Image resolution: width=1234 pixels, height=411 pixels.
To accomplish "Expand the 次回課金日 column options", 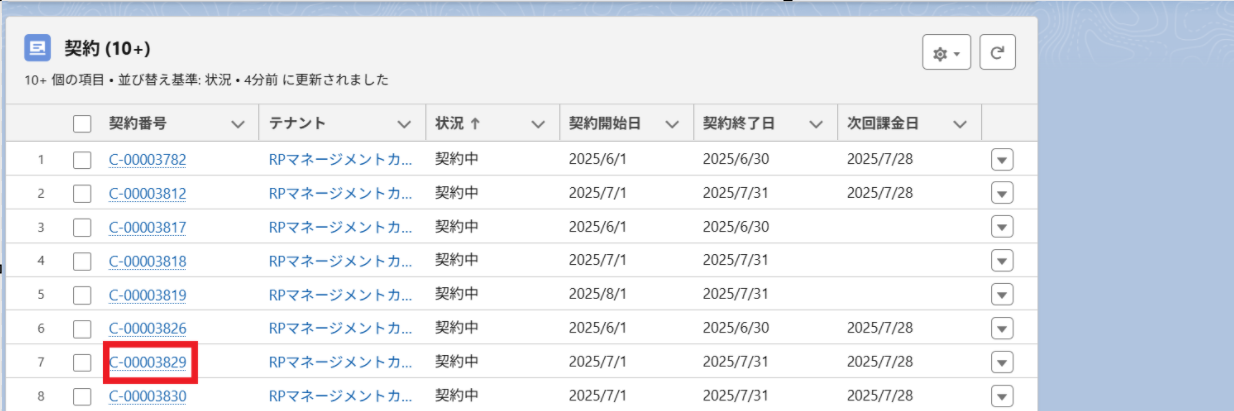I will point(960,125).
